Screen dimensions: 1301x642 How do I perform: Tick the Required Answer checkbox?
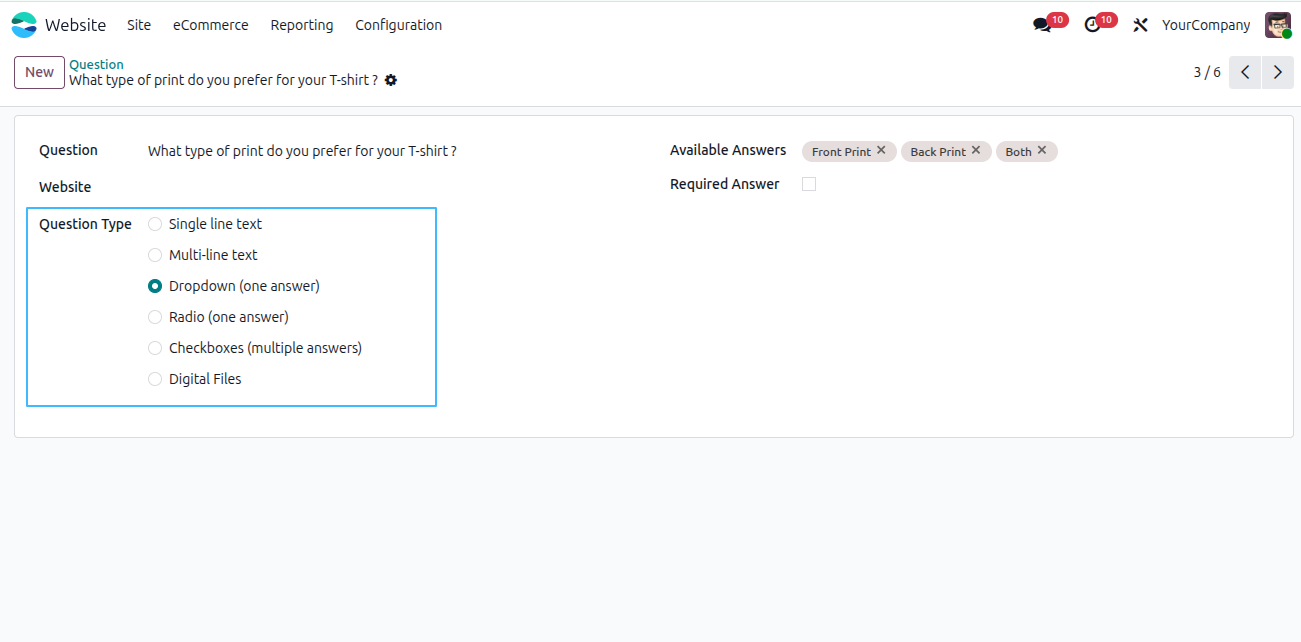(809, 184)
